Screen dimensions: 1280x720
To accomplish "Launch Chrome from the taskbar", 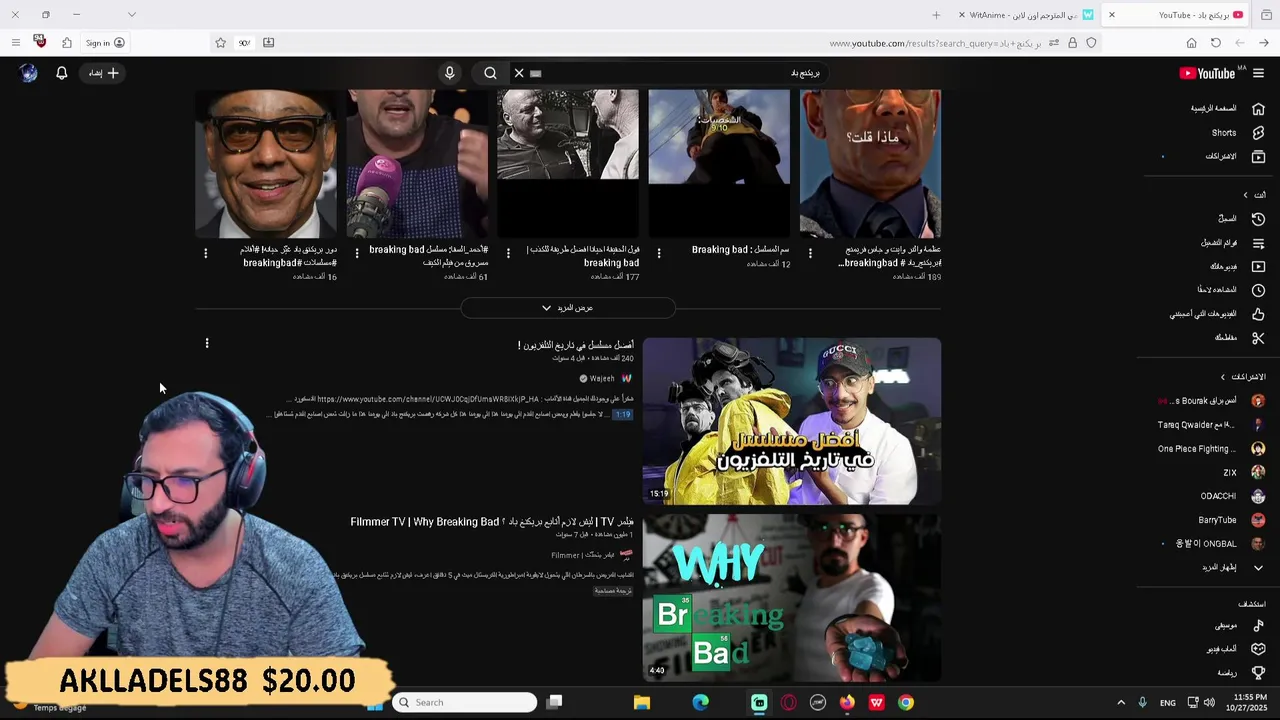I will [x=906, y=702].
